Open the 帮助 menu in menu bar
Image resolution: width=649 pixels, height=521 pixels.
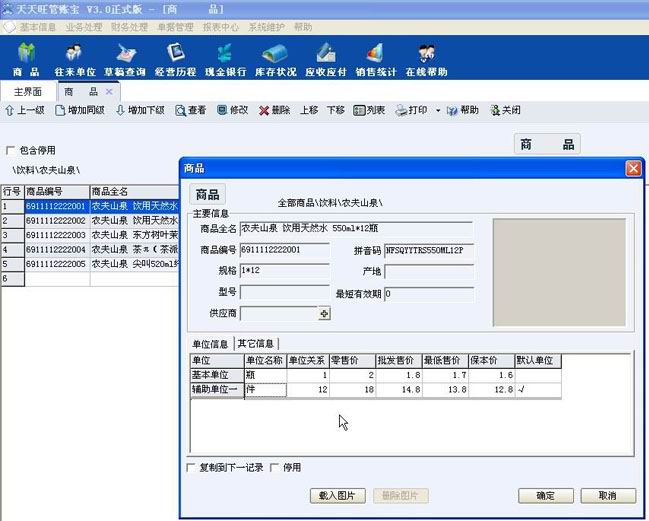[x=303, y=27]
